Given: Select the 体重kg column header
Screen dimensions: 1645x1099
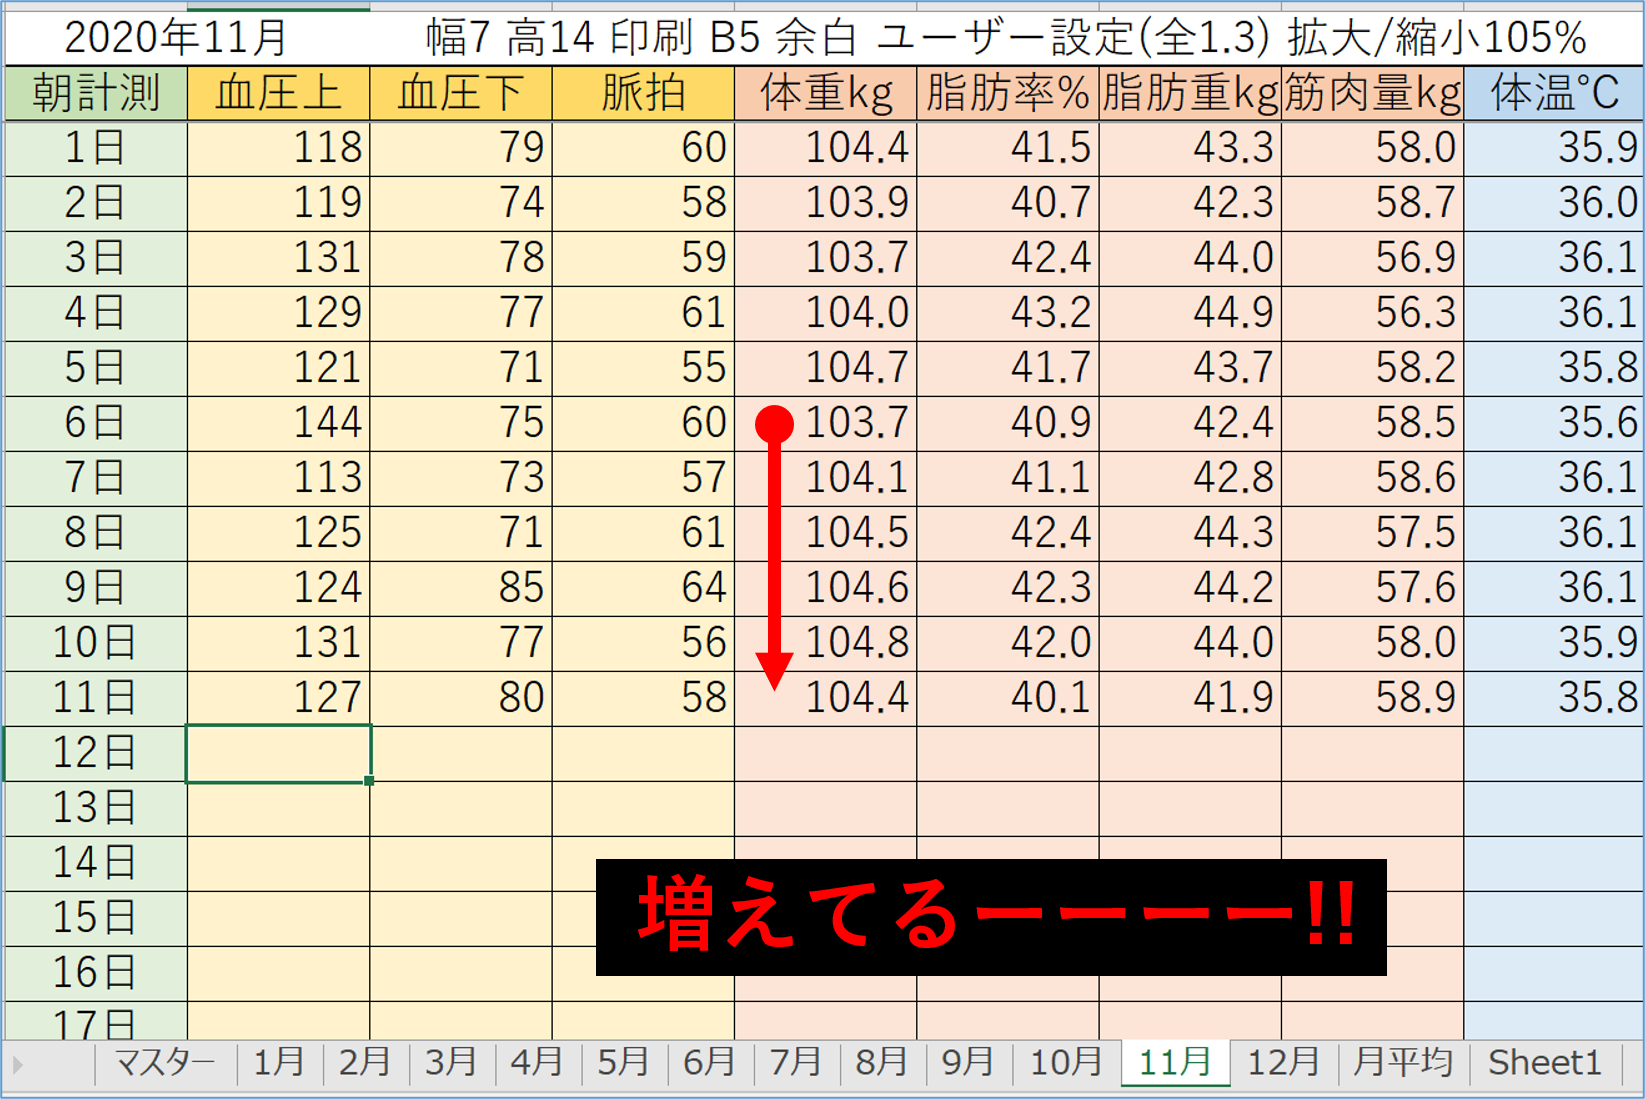Looking at the screenshot, I should tap(826, 93).
